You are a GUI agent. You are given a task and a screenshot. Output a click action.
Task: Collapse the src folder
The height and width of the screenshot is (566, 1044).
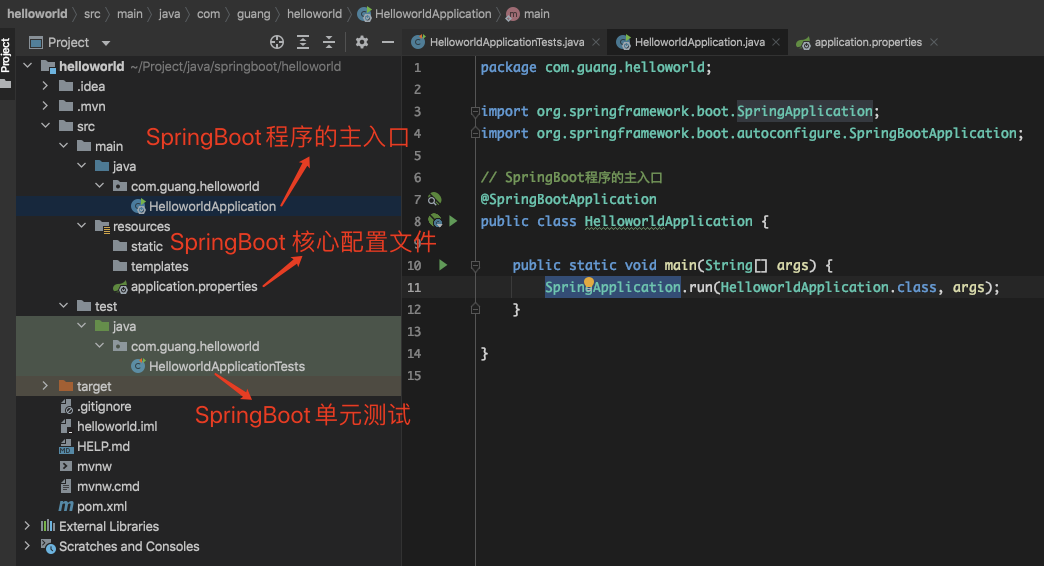[x=45, y=125]
